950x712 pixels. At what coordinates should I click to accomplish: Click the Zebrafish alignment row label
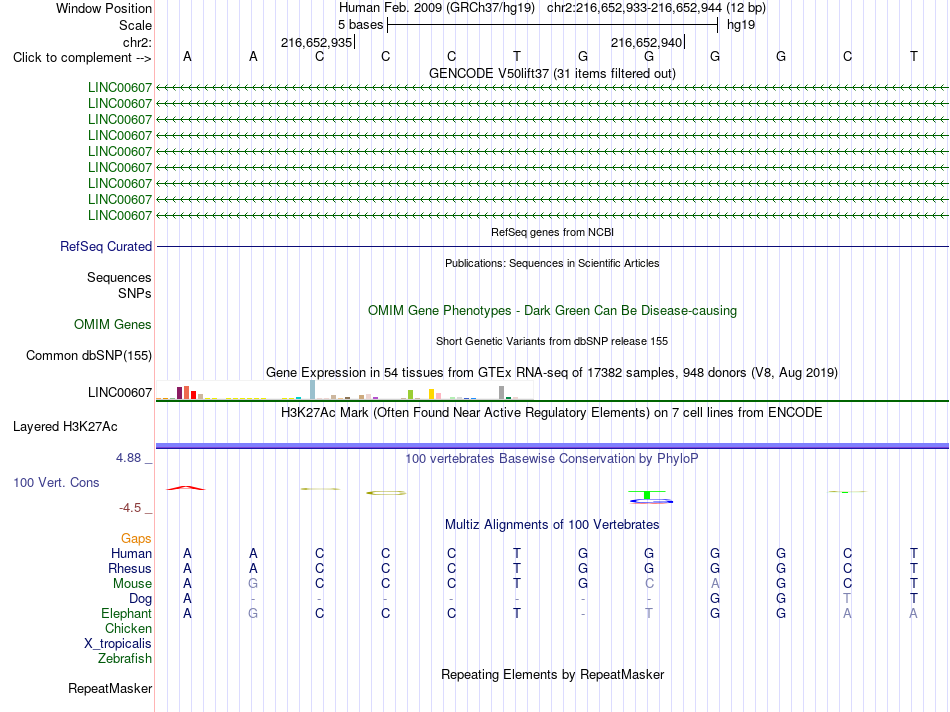(x=125, y=658)
